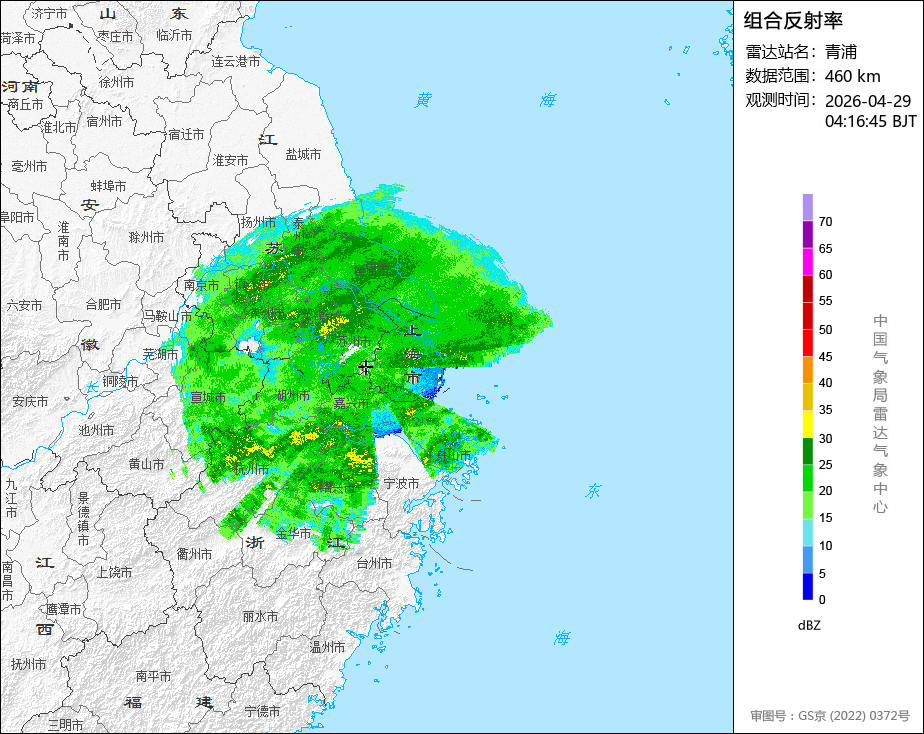
Task: Click the '舟山市' city label
Action: [454, 455]
